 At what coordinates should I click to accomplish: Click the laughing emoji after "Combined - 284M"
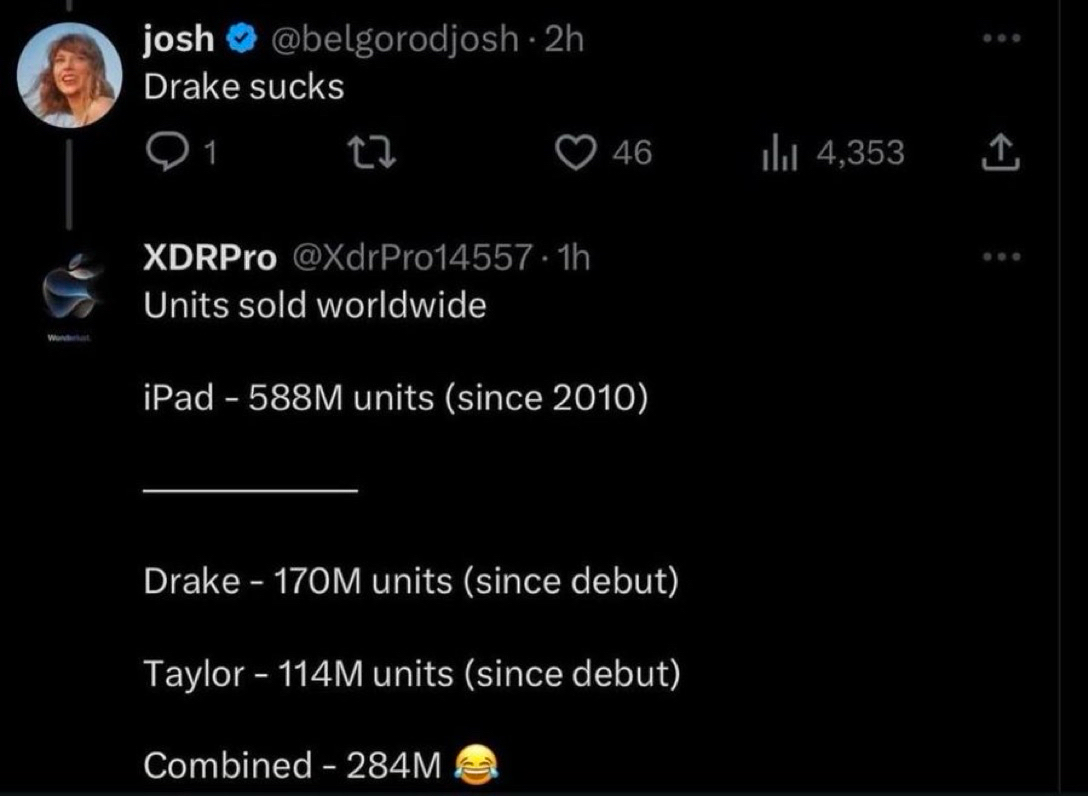[477, 766]
